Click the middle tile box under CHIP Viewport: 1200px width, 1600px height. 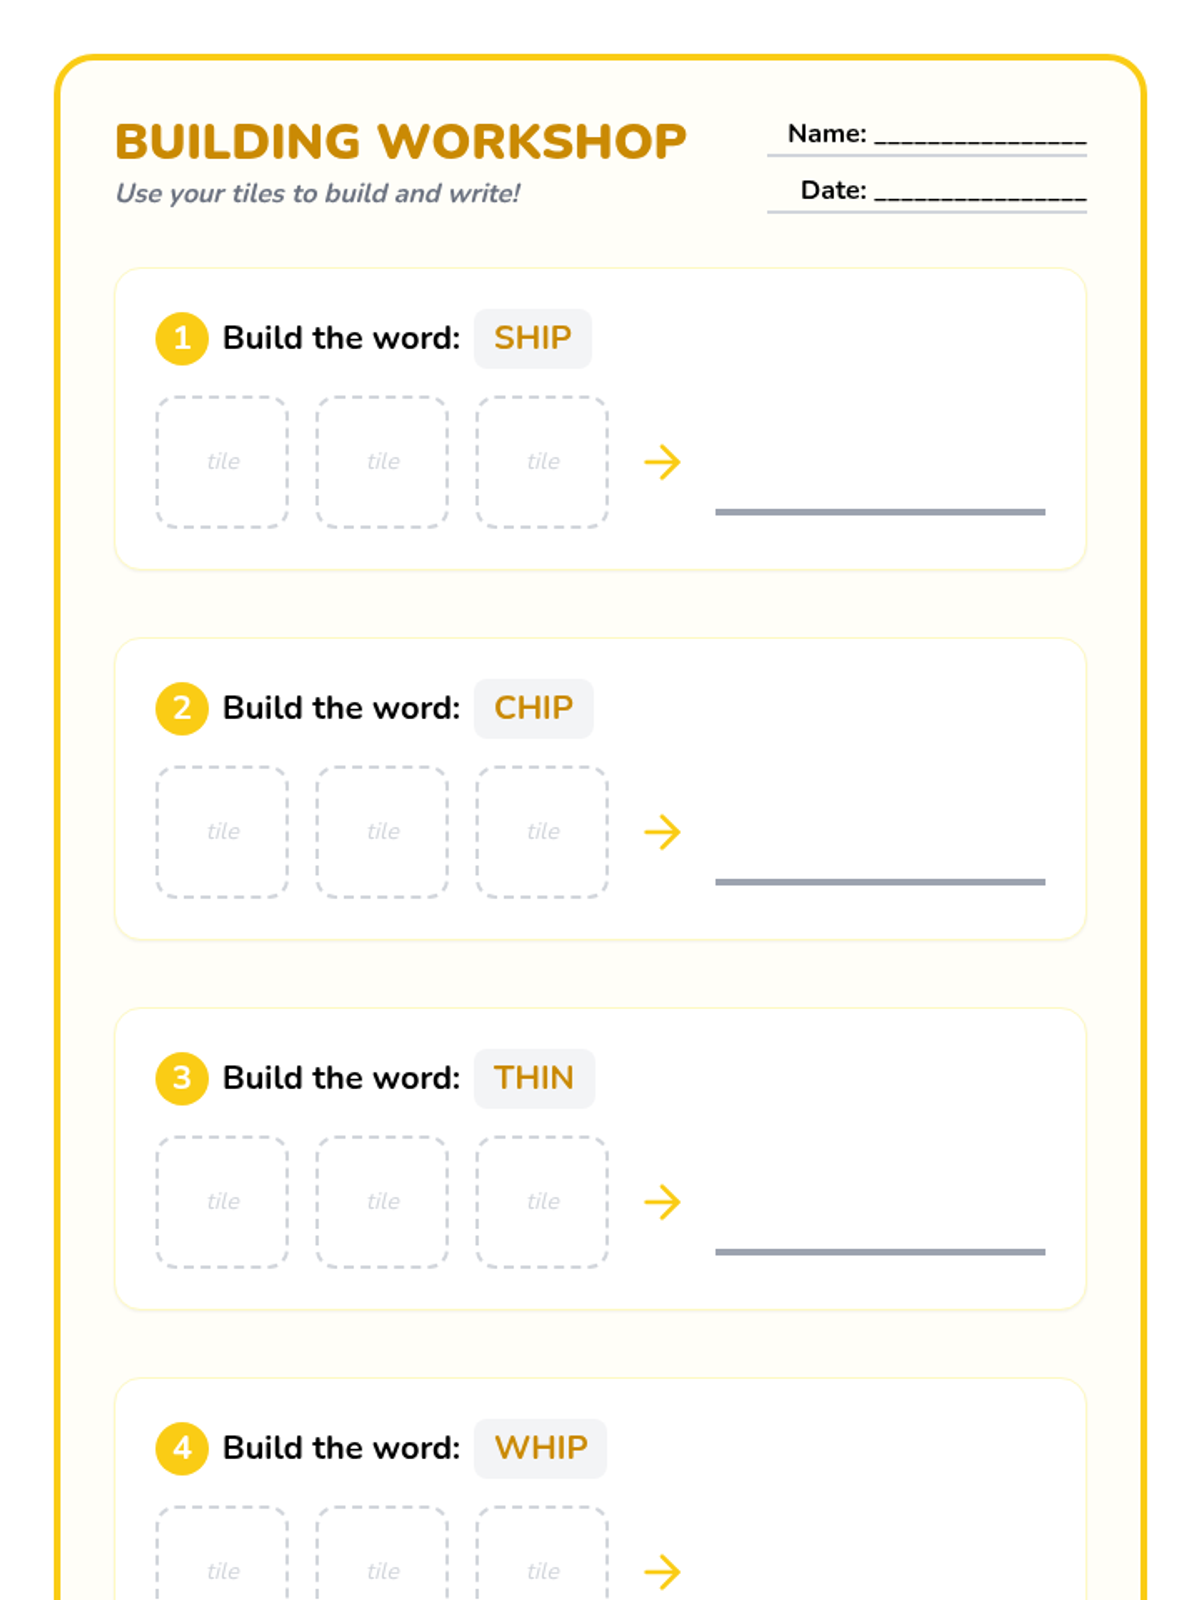point(382,832)
